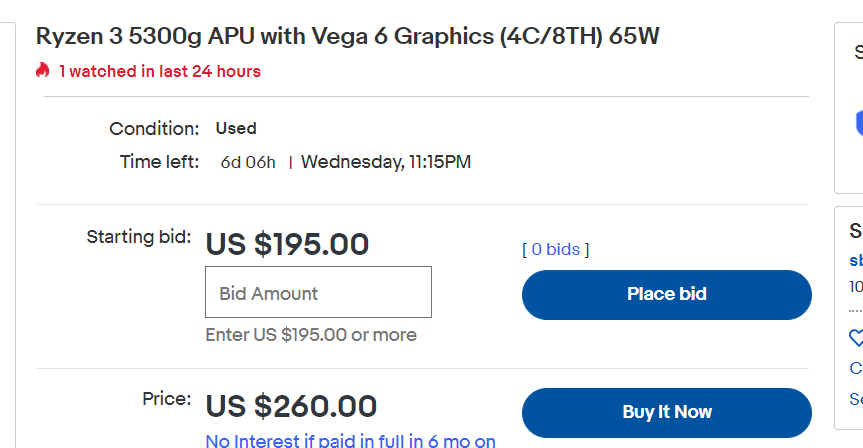Click the red flame icon beside watched notice
This screenshot has height=448, width=863.
pyautogui.click(x=42, y=71)
